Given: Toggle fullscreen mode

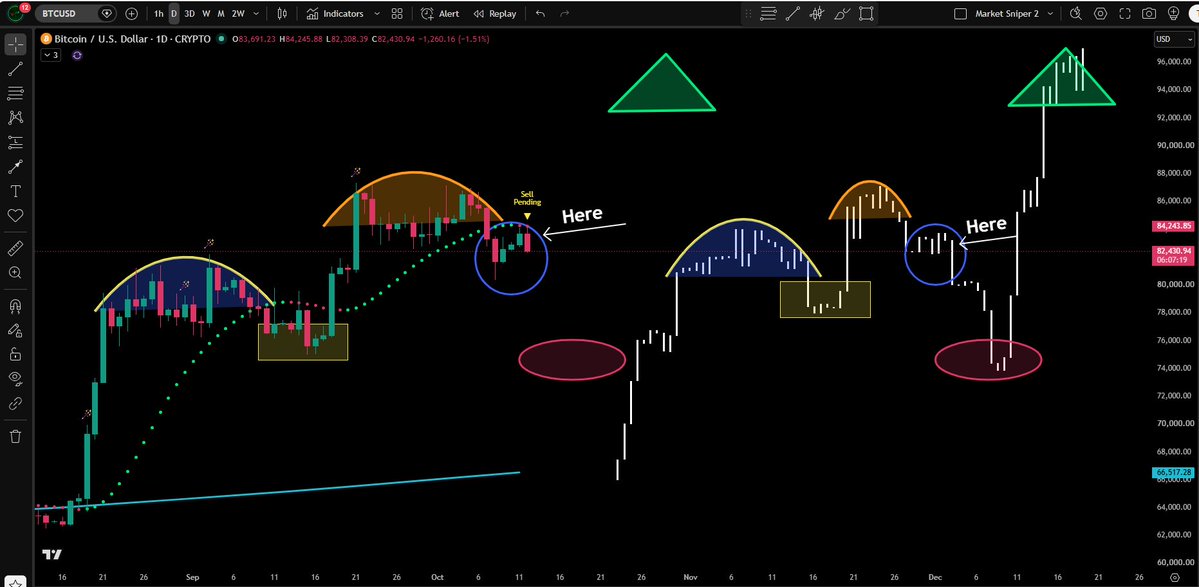Looking at the screenshot, I should pyautogui.click(x=1125, y=14).
